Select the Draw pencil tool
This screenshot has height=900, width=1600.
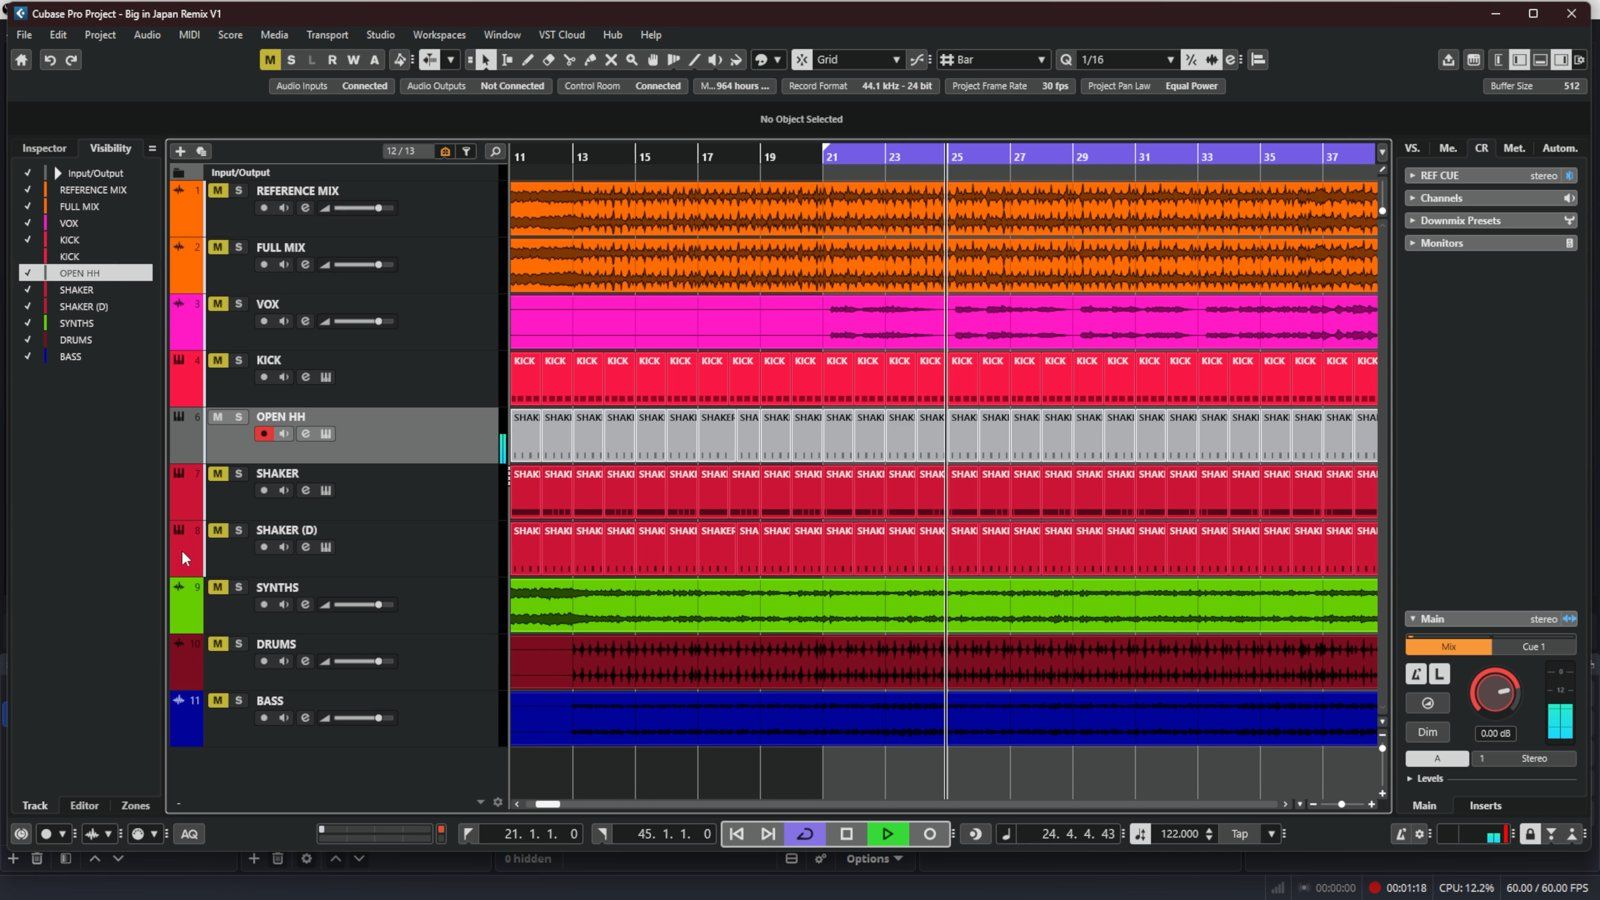(528, 60)
